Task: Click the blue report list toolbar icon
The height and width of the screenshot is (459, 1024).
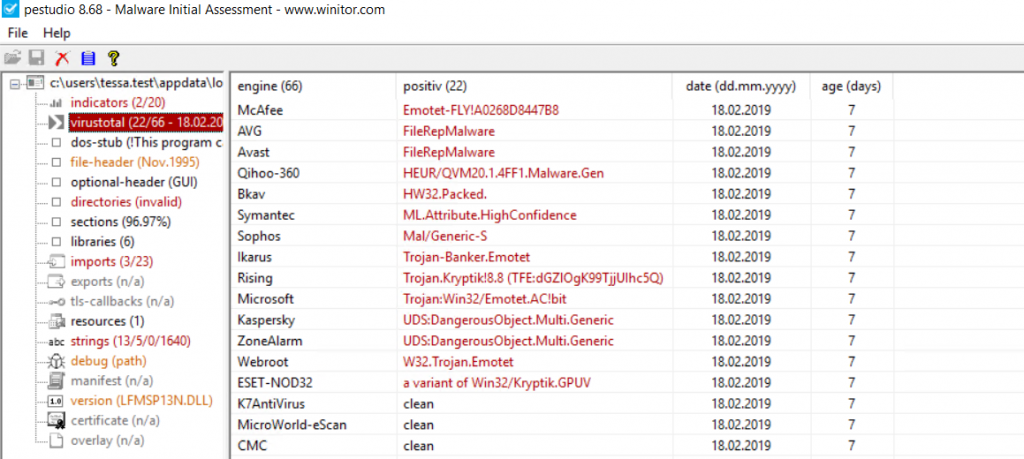Action: [x=88, y=58]
